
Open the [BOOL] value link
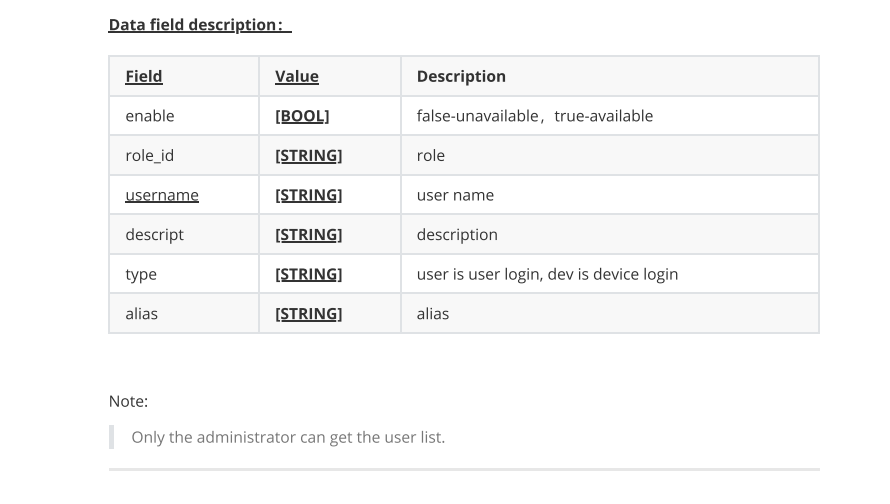pyautogui.click(x=302, y=116)
